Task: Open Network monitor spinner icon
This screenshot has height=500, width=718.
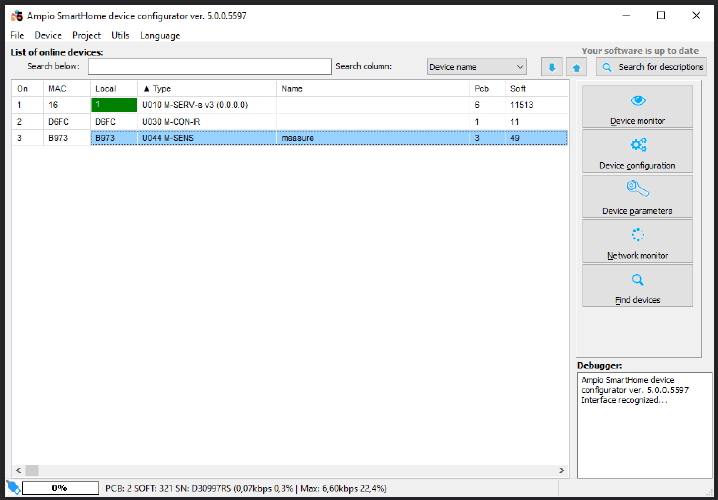Action: pos(638,235)
